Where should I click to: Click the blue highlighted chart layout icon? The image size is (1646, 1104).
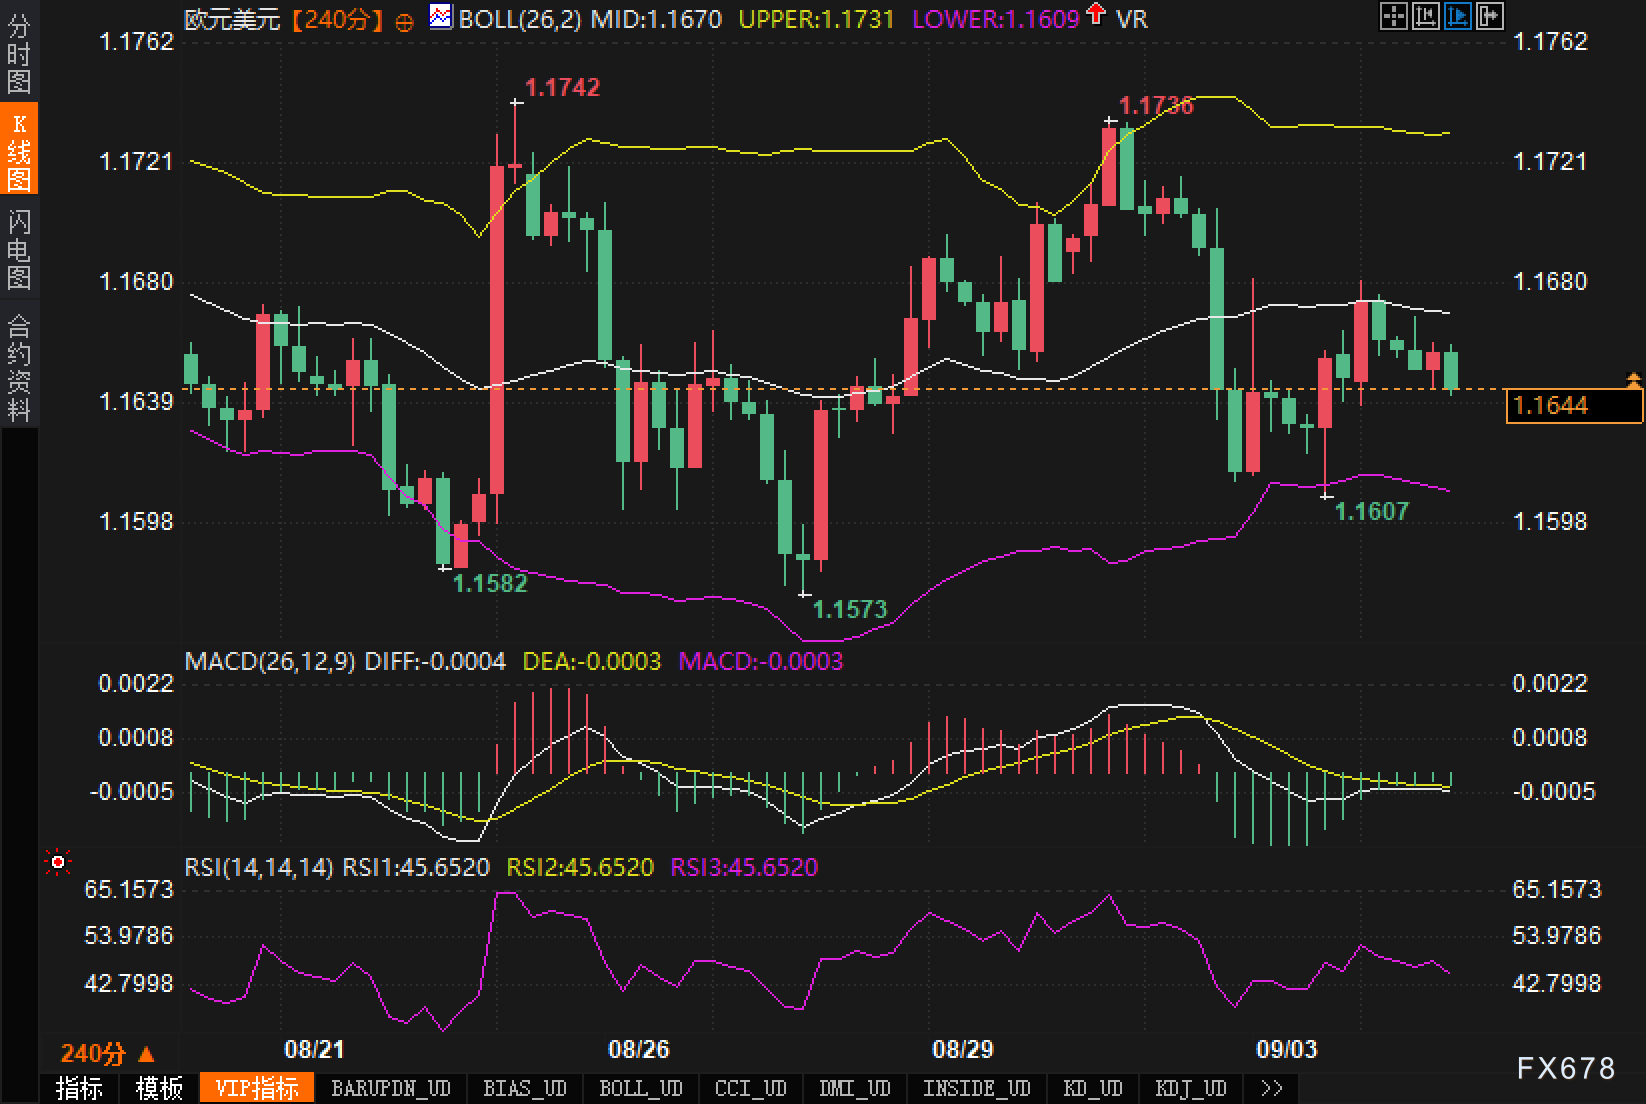1457,16
